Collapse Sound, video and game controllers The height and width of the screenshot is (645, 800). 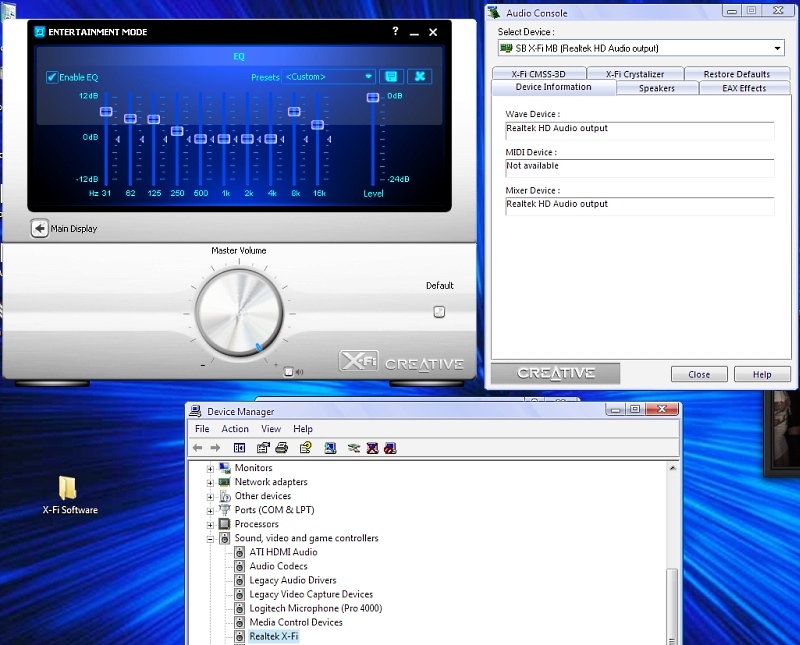pos(210,538)
